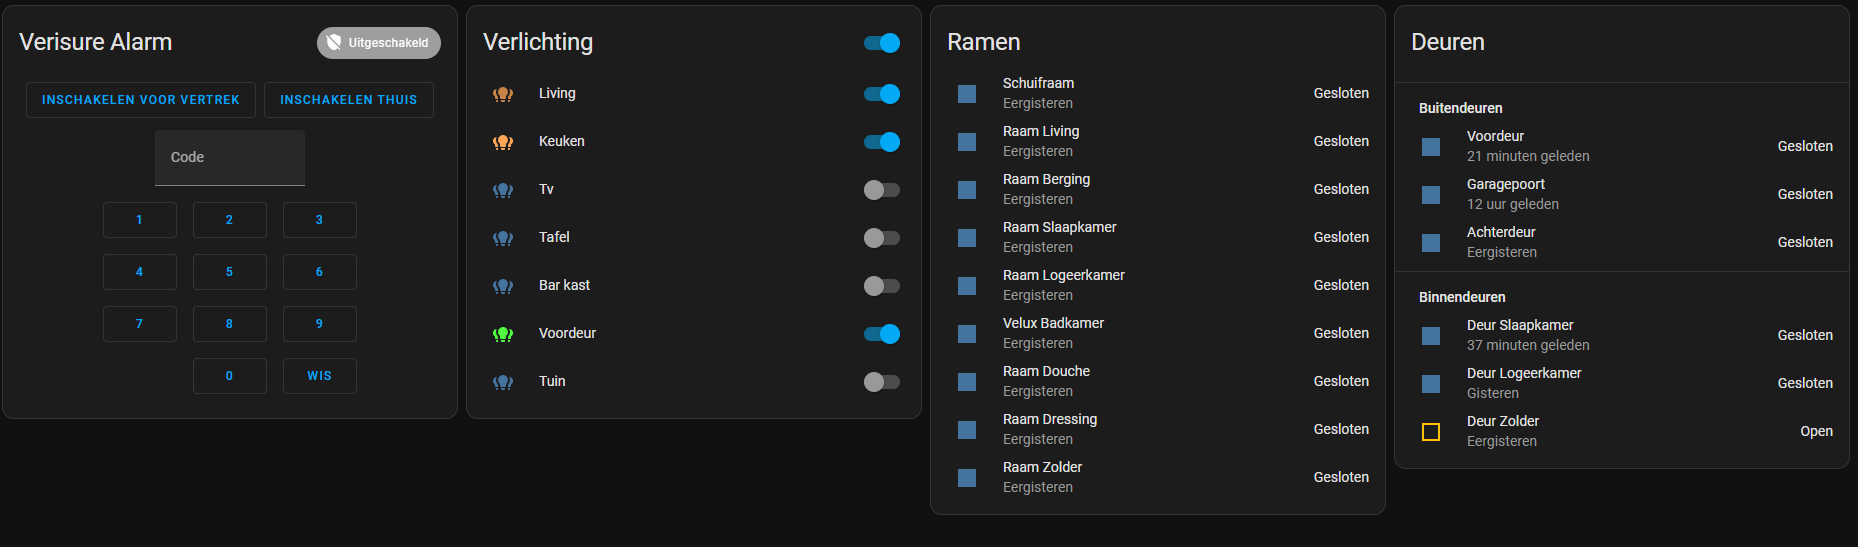Focus the alarm Code input field
This screenshot has width=1858, height=547.
click(x=230, y=158)
